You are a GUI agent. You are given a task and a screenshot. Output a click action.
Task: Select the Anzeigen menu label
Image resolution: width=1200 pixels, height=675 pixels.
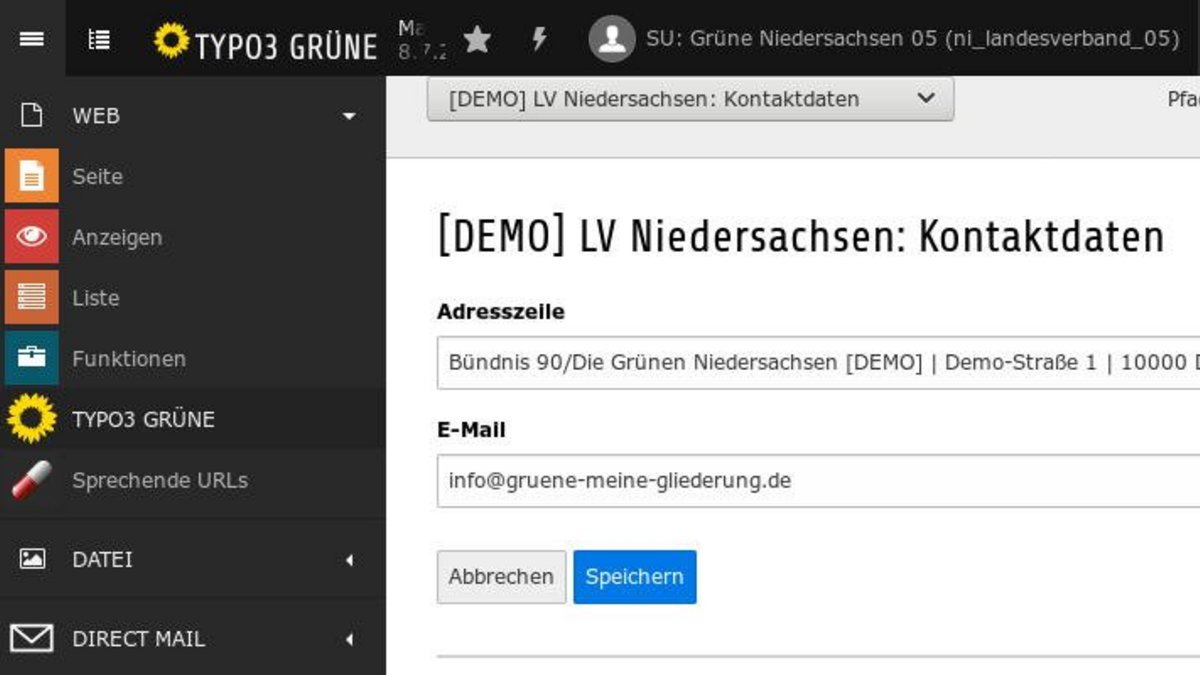point(117,238)
